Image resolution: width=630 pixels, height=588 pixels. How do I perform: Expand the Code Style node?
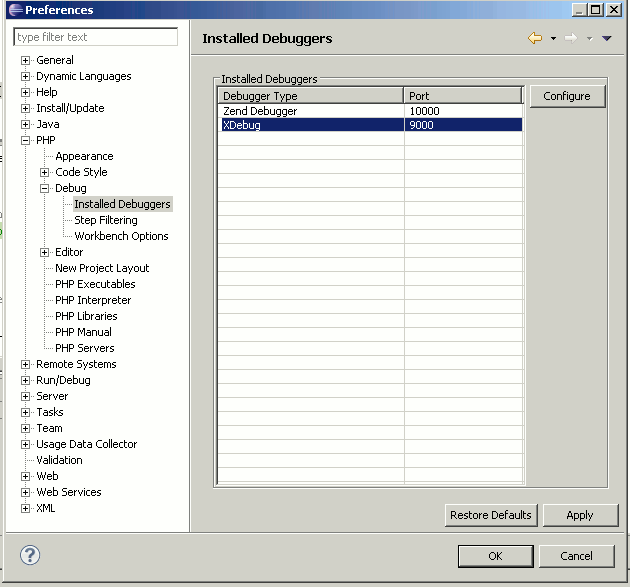(45, 172)
